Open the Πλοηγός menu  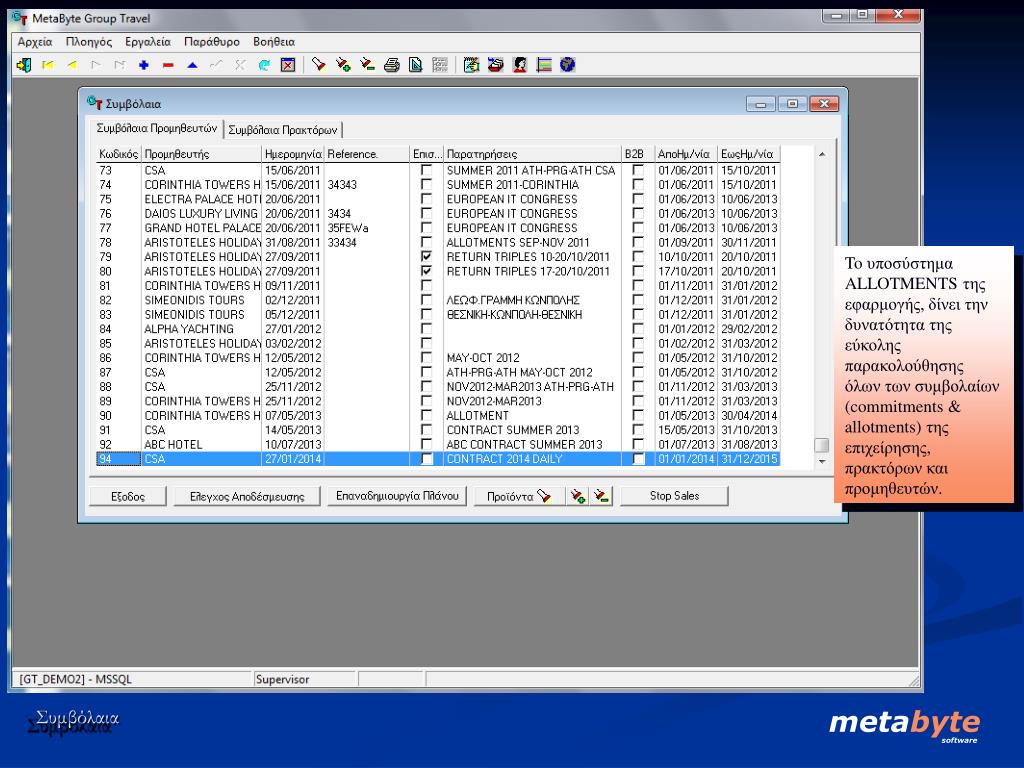click(89, 42)
